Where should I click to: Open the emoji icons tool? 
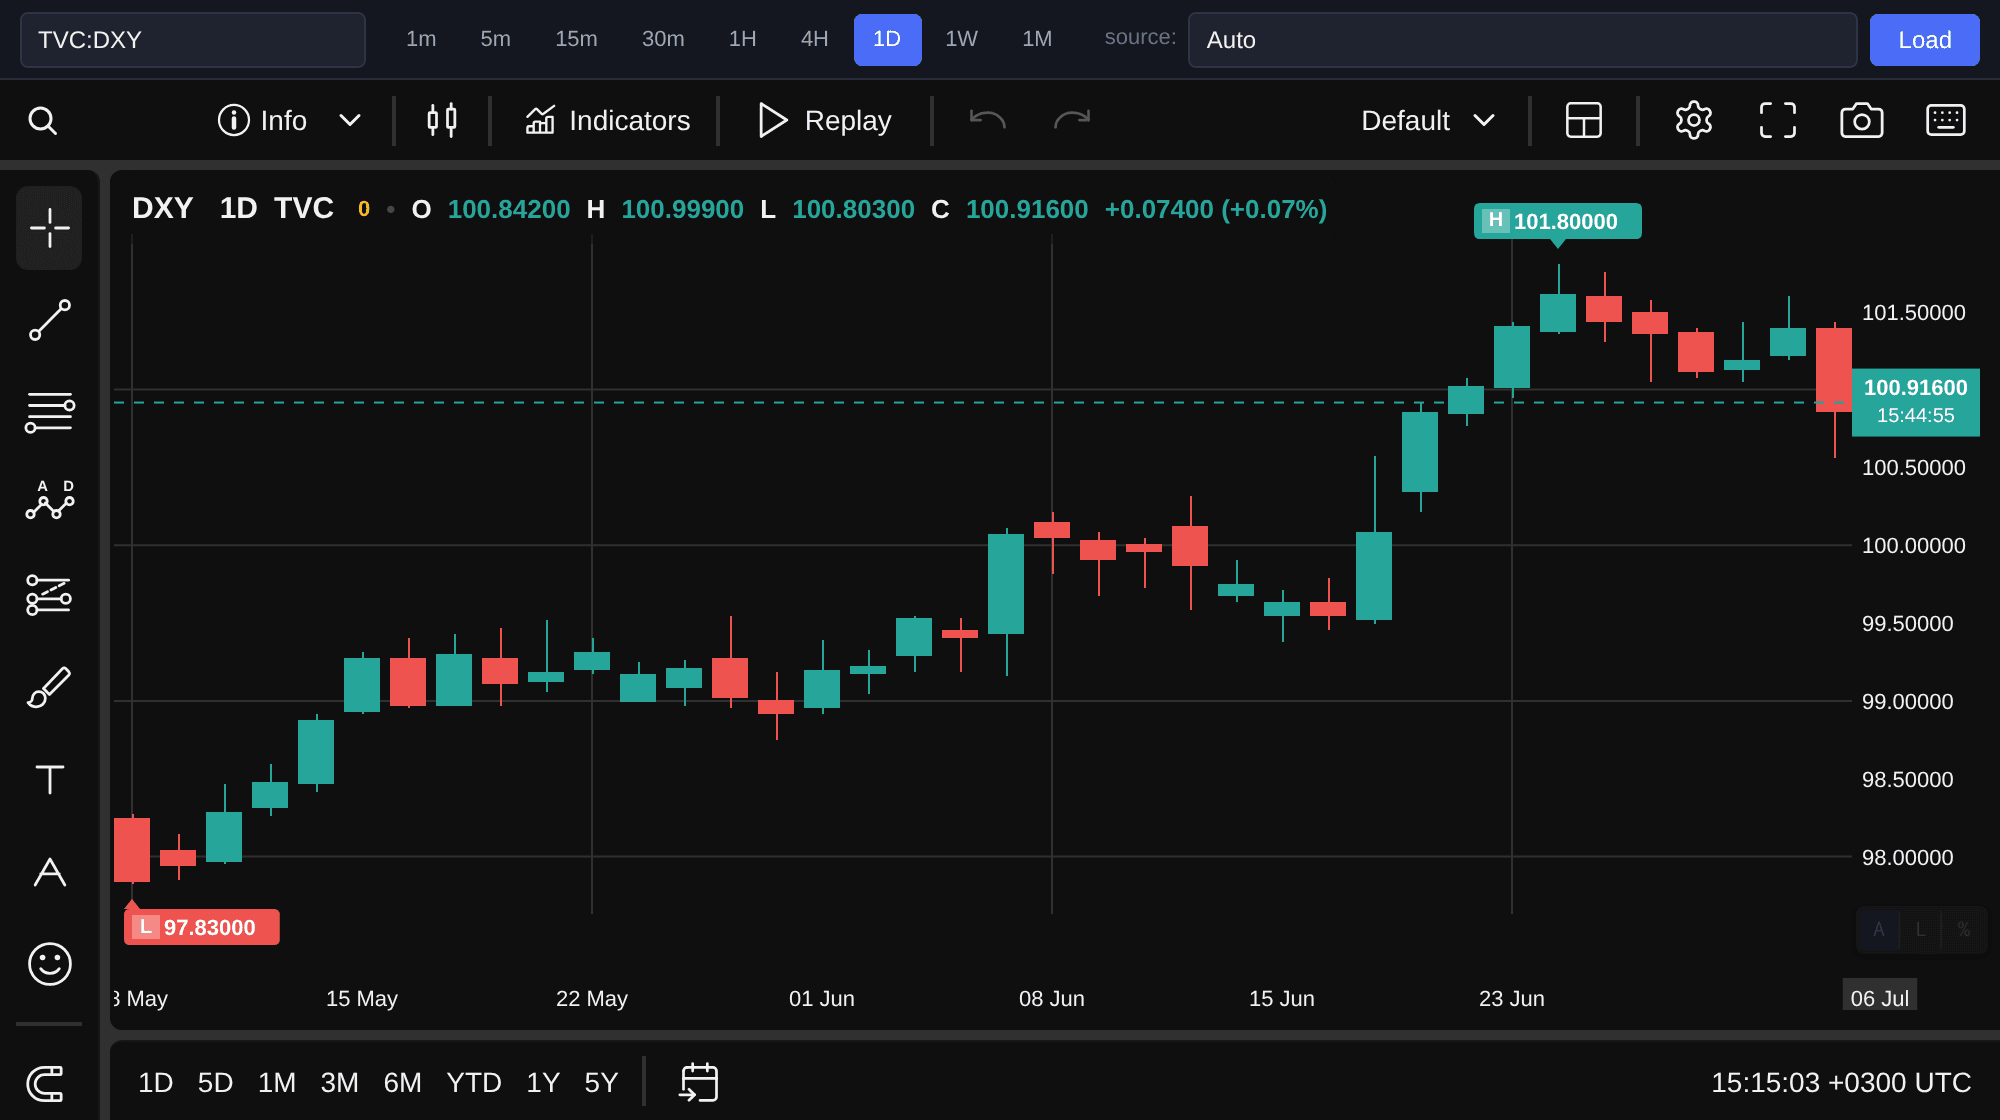tap(49, 964)
